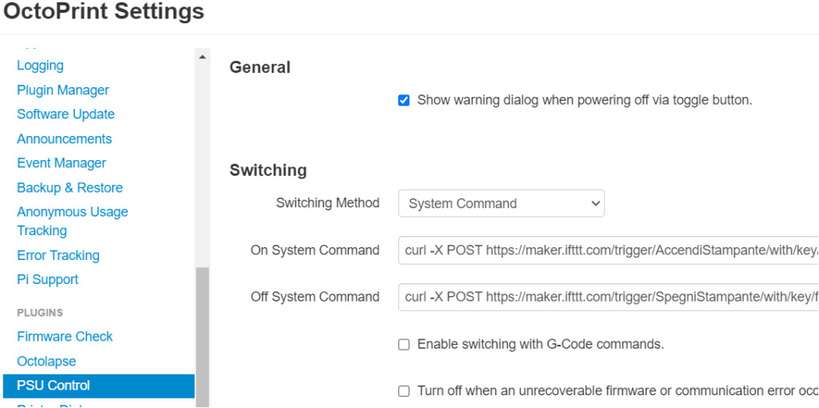Click the sidebar scroll-up arrow

[x=203, y=57]
